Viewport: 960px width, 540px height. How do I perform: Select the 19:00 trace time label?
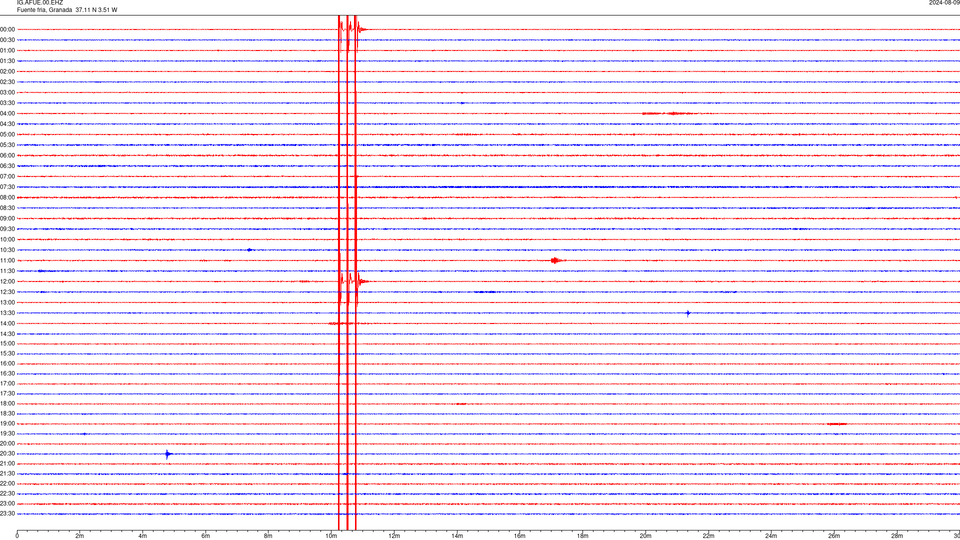(8, 423)
